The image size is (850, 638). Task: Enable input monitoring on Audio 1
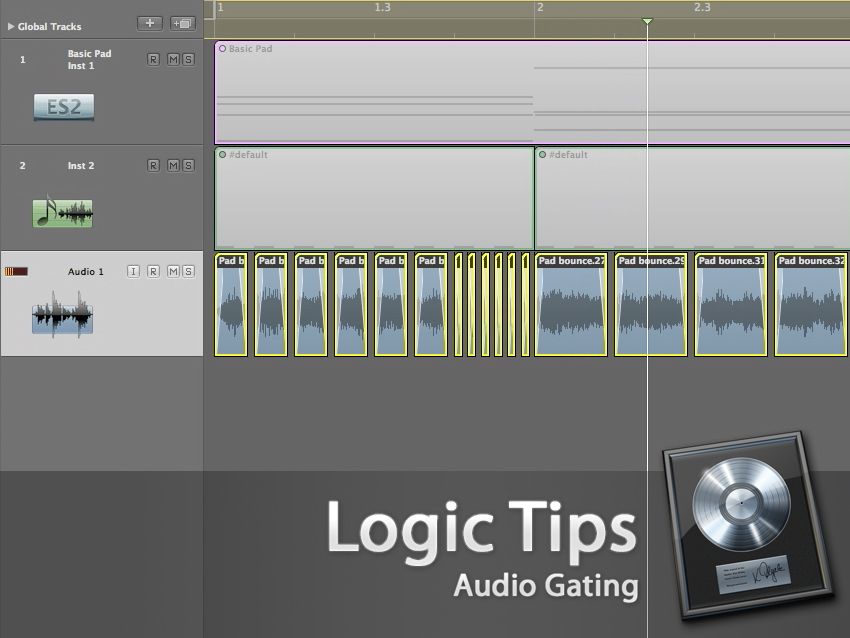click(x=131, y=271)
